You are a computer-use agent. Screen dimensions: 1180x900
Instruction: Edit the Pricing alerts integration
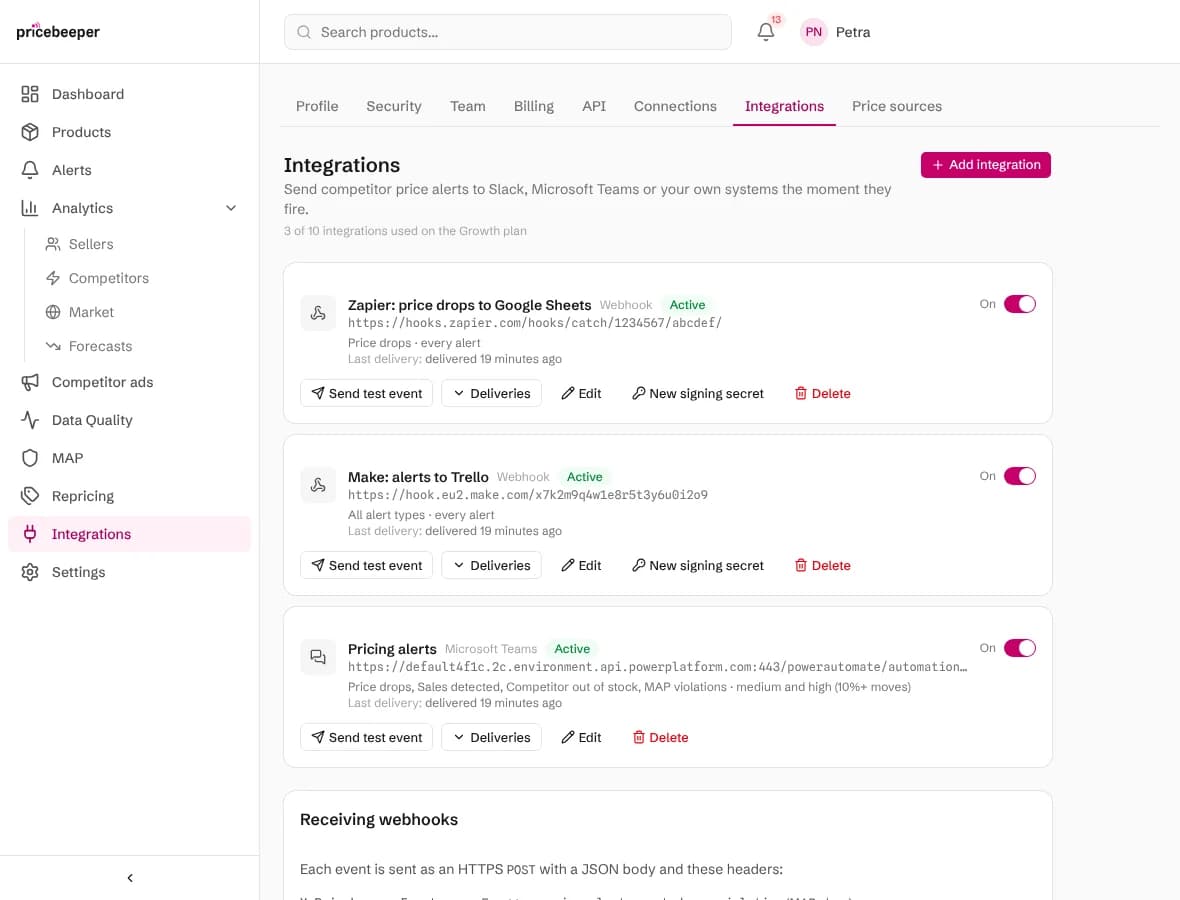582,737
